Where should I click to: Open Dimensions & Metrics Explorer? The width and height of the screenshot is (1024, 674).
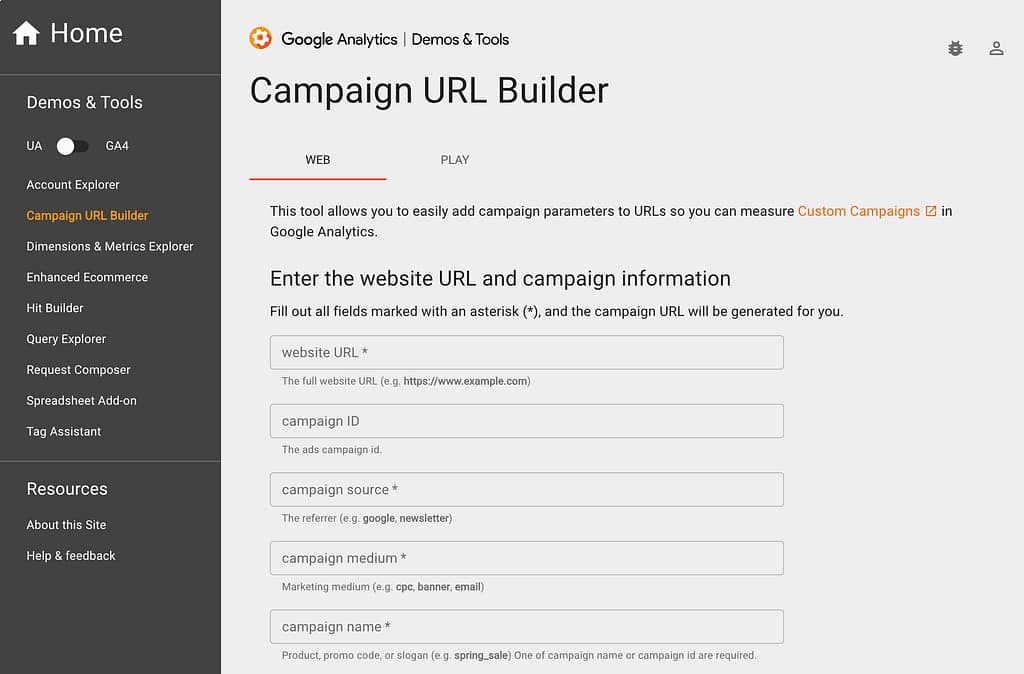(109, 246)
